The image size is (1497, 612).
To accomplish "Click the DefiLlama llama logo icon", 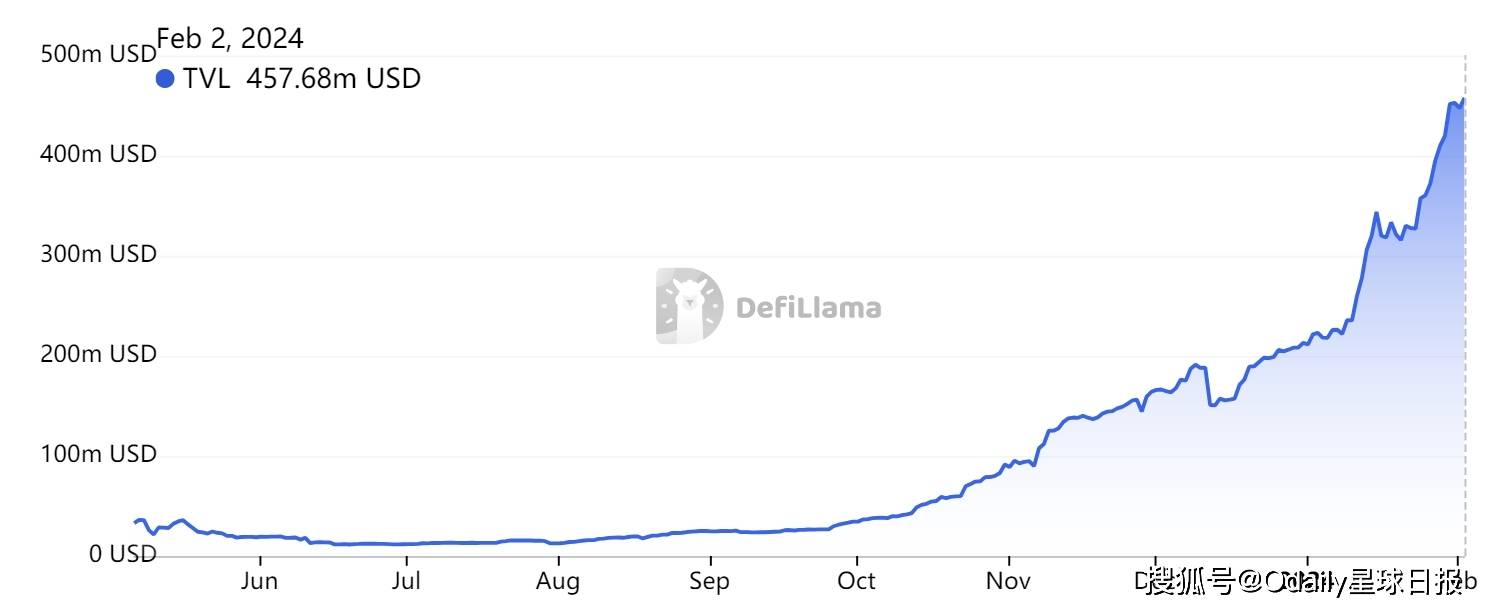I will [x=689, y=306].
